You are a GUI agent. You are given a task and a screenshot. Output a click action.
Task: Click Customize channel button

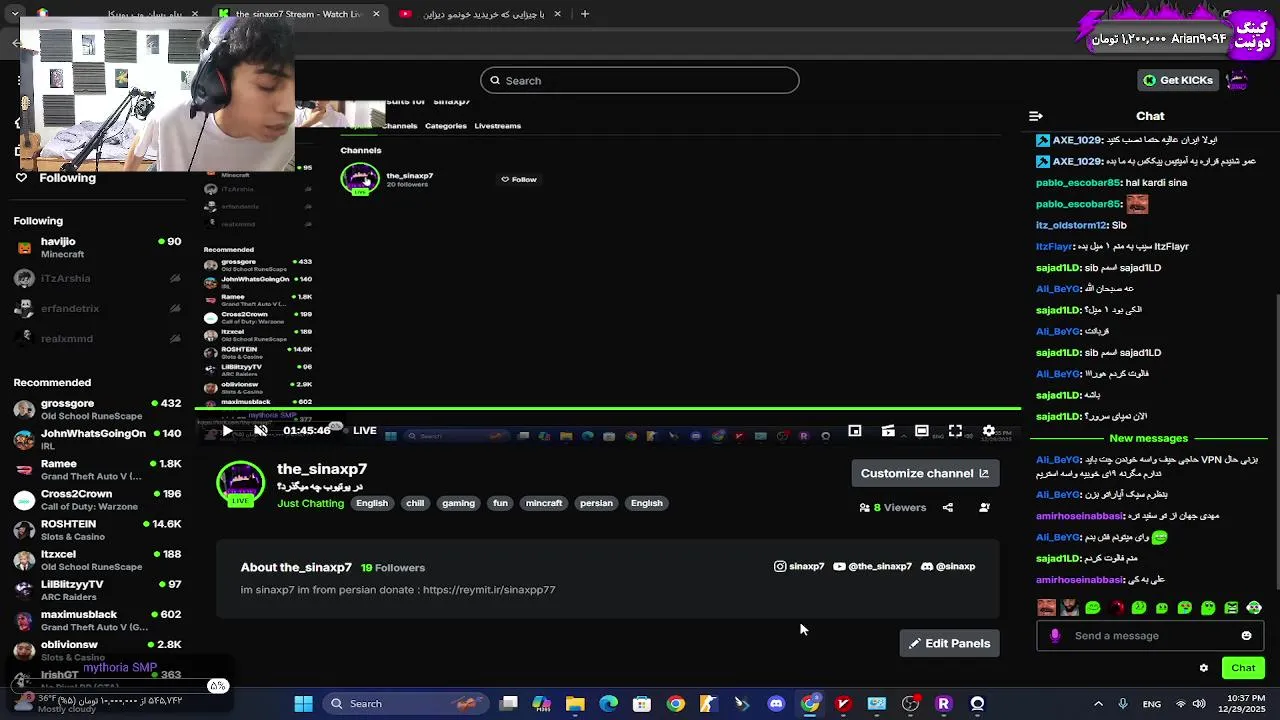(x=925, y=473)
